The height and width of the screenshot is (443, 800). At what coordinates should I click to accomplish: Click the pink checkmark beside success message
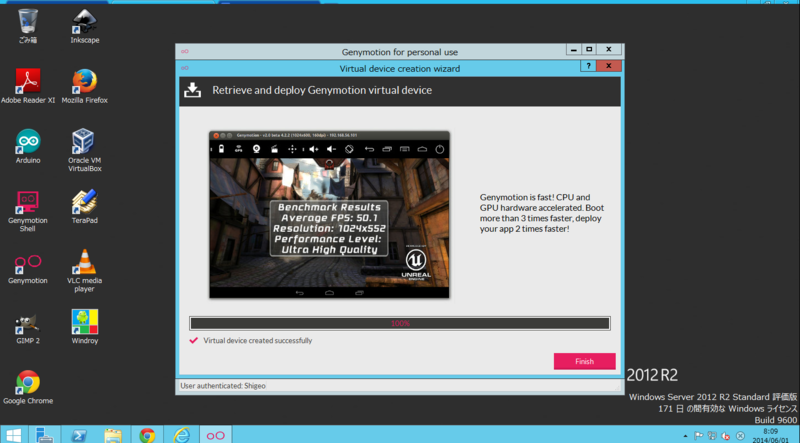click(193, 340)
